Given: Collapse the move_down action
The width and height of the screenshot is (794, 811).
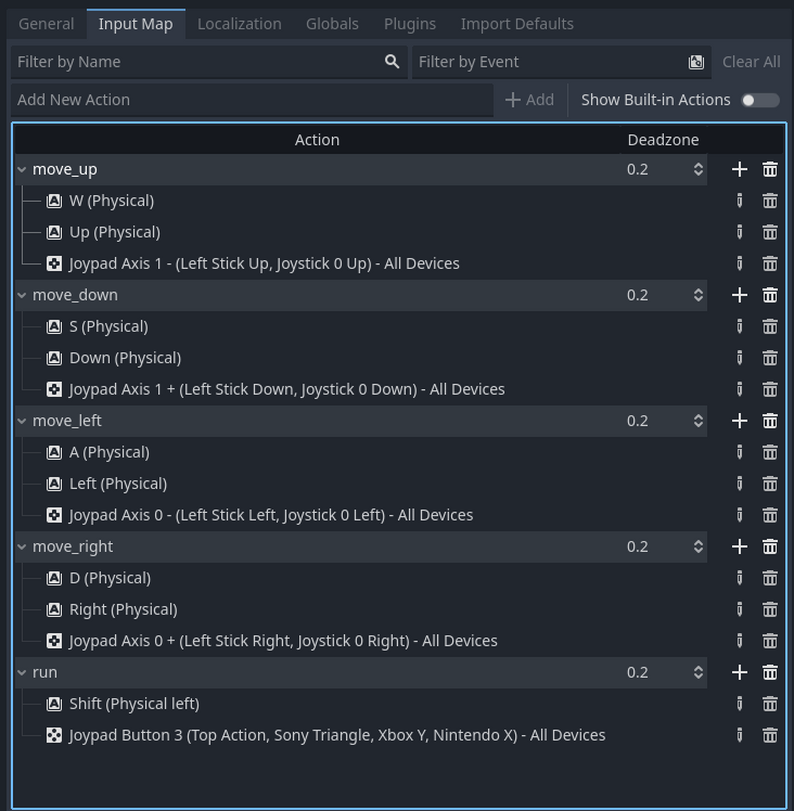Looking at the screenshot, I should pyautogui.click(x=22, y=295).
